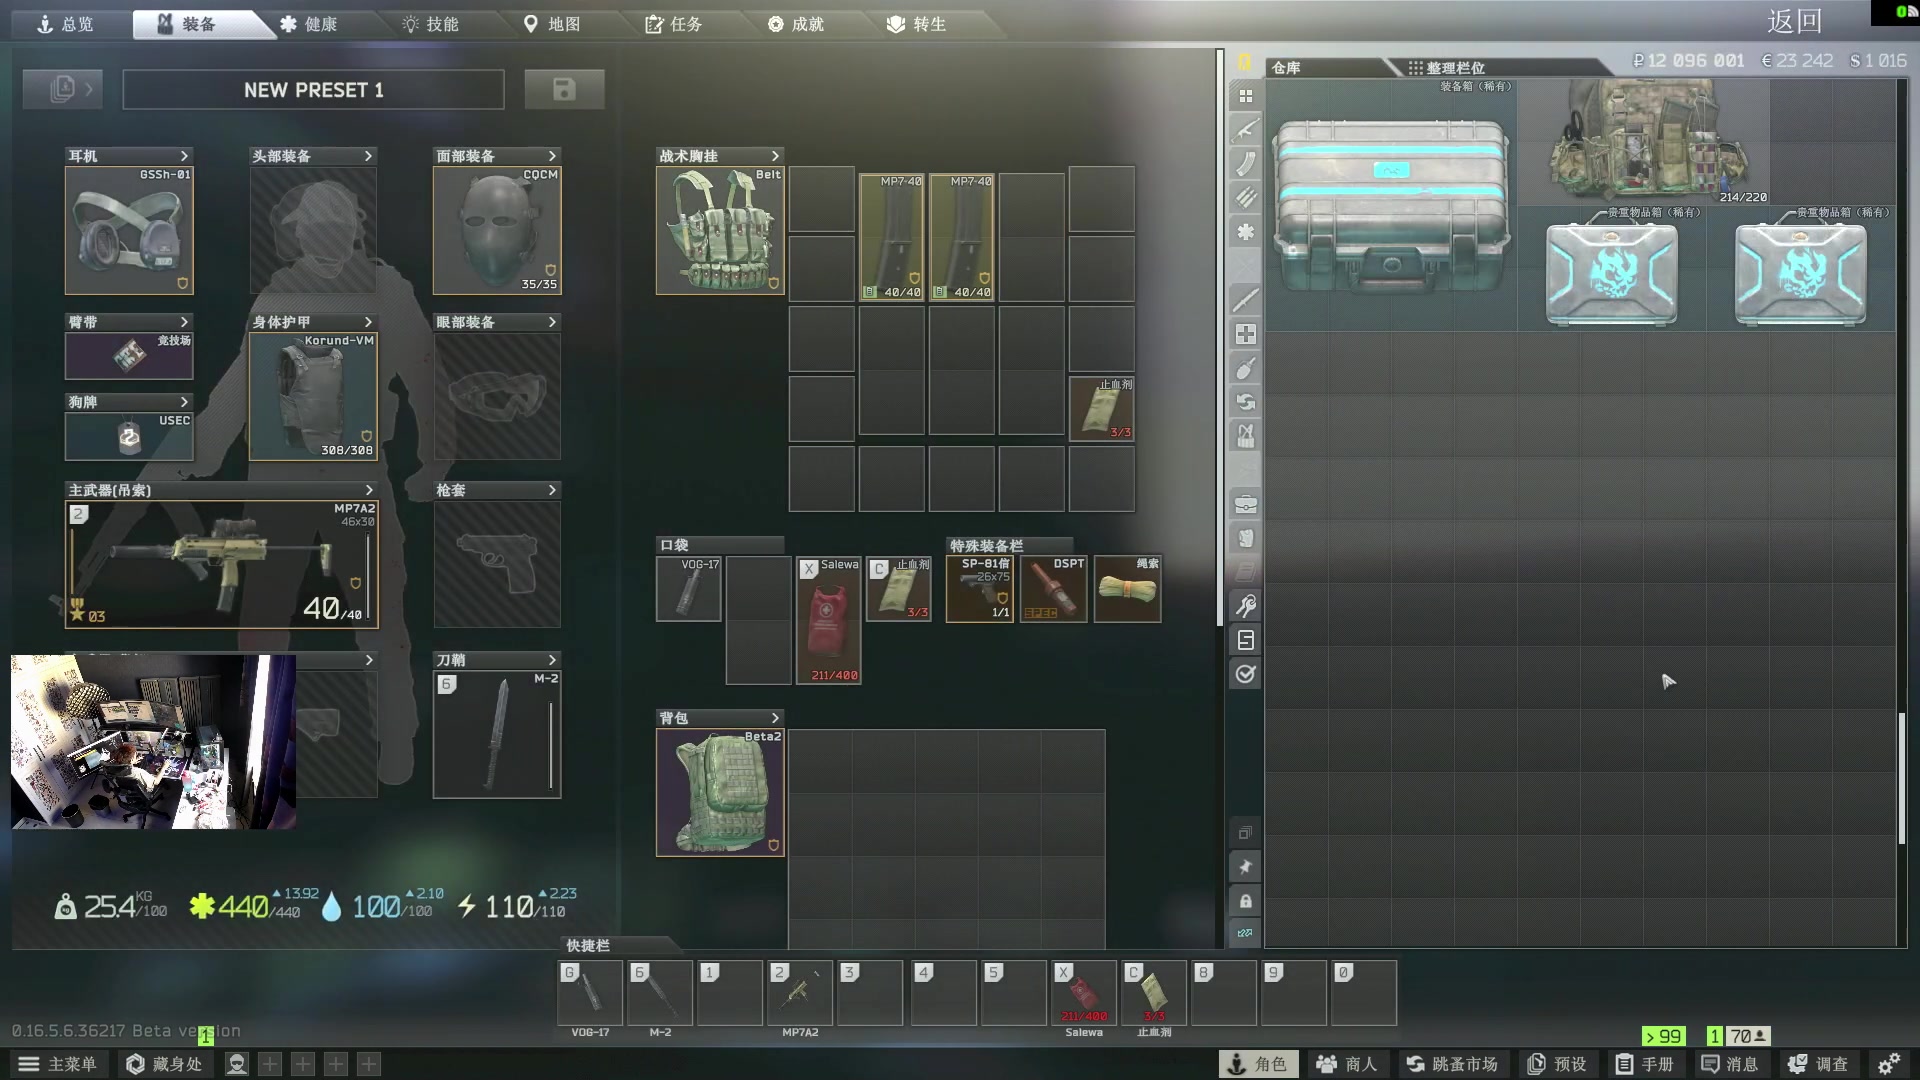Screen dimensions: 1920x1080
Task: Click the CQCM face mask item
Action: tap(497, 230)
